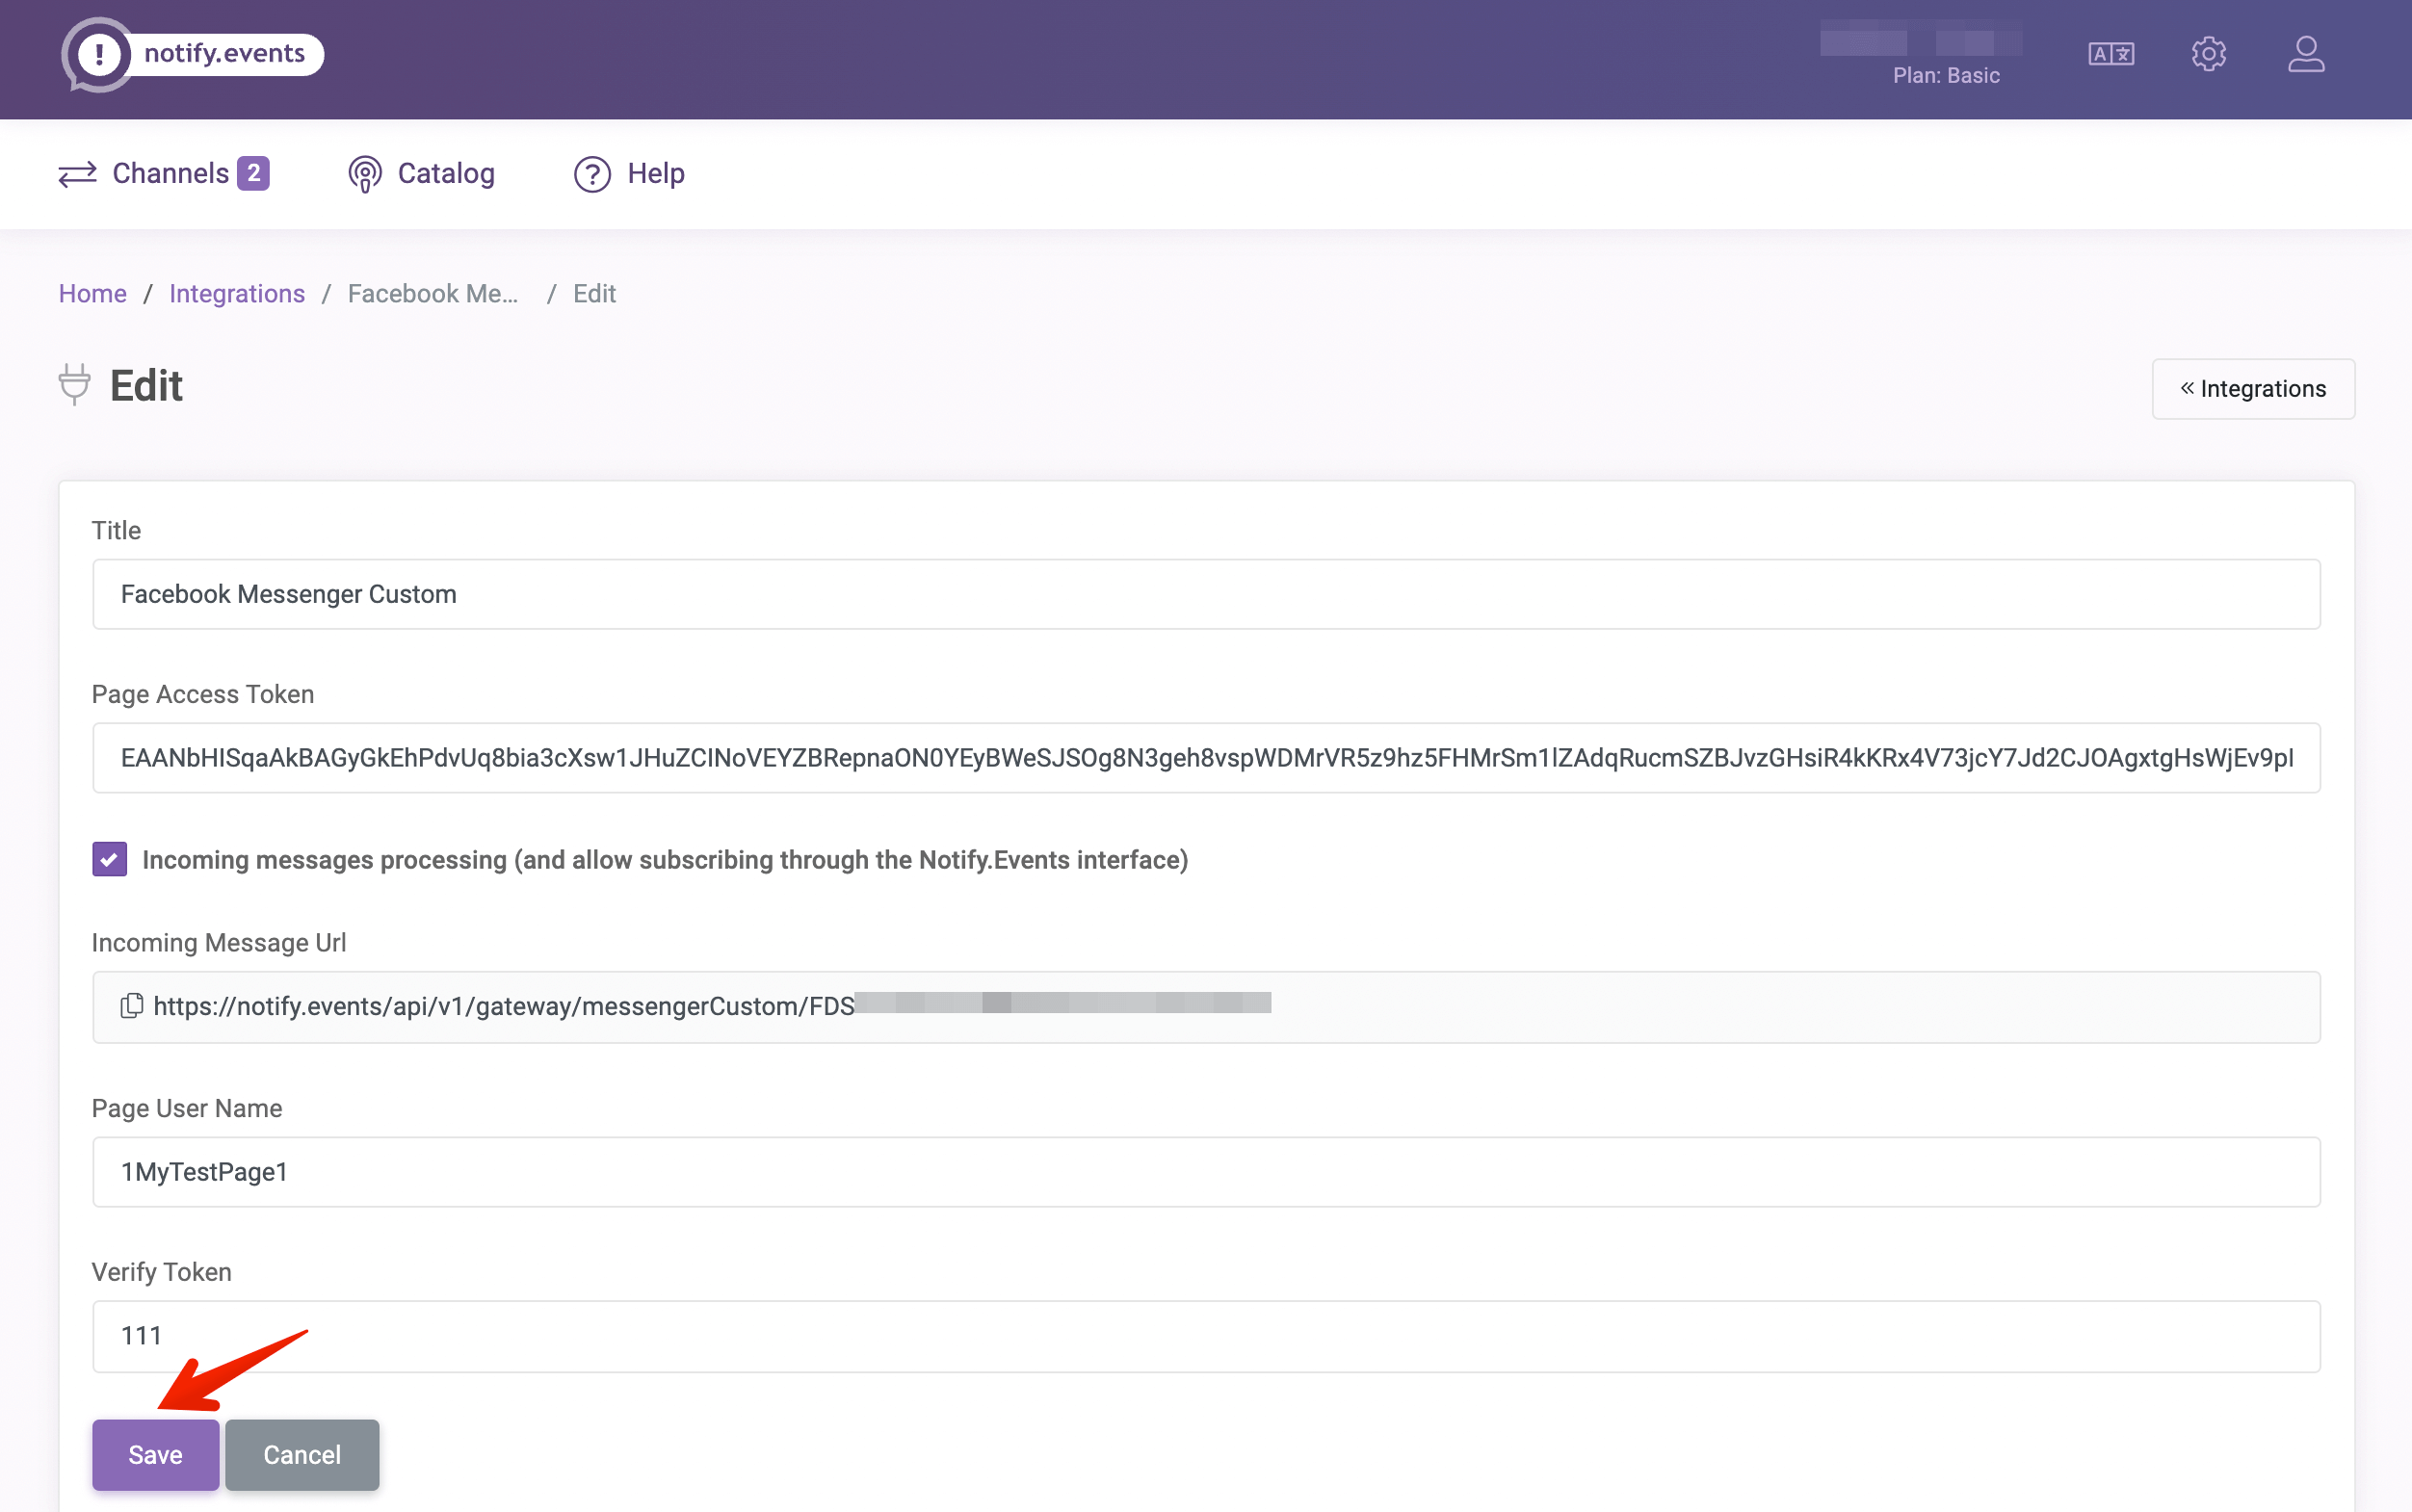Viewport: 2412px width, 1512px height.
Task: Open the settings gear icon
Action: [x=2208, y=54]
